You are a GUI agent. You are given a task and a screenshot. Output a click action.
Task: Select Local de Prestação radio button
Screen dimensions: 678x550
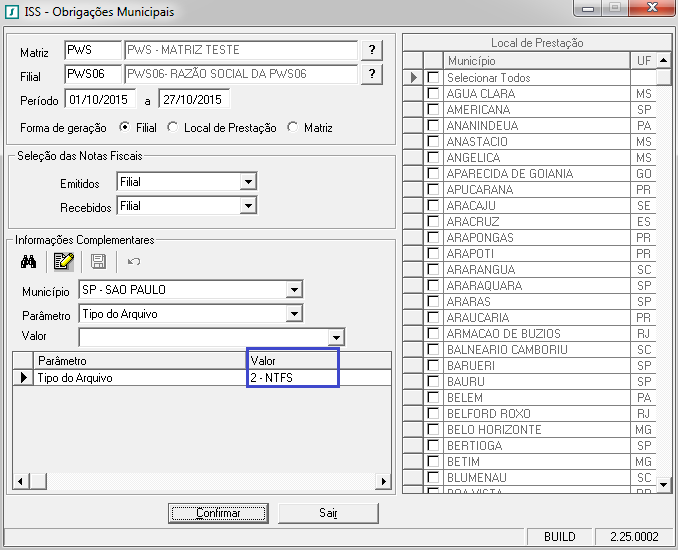click(x=173, y=127)
